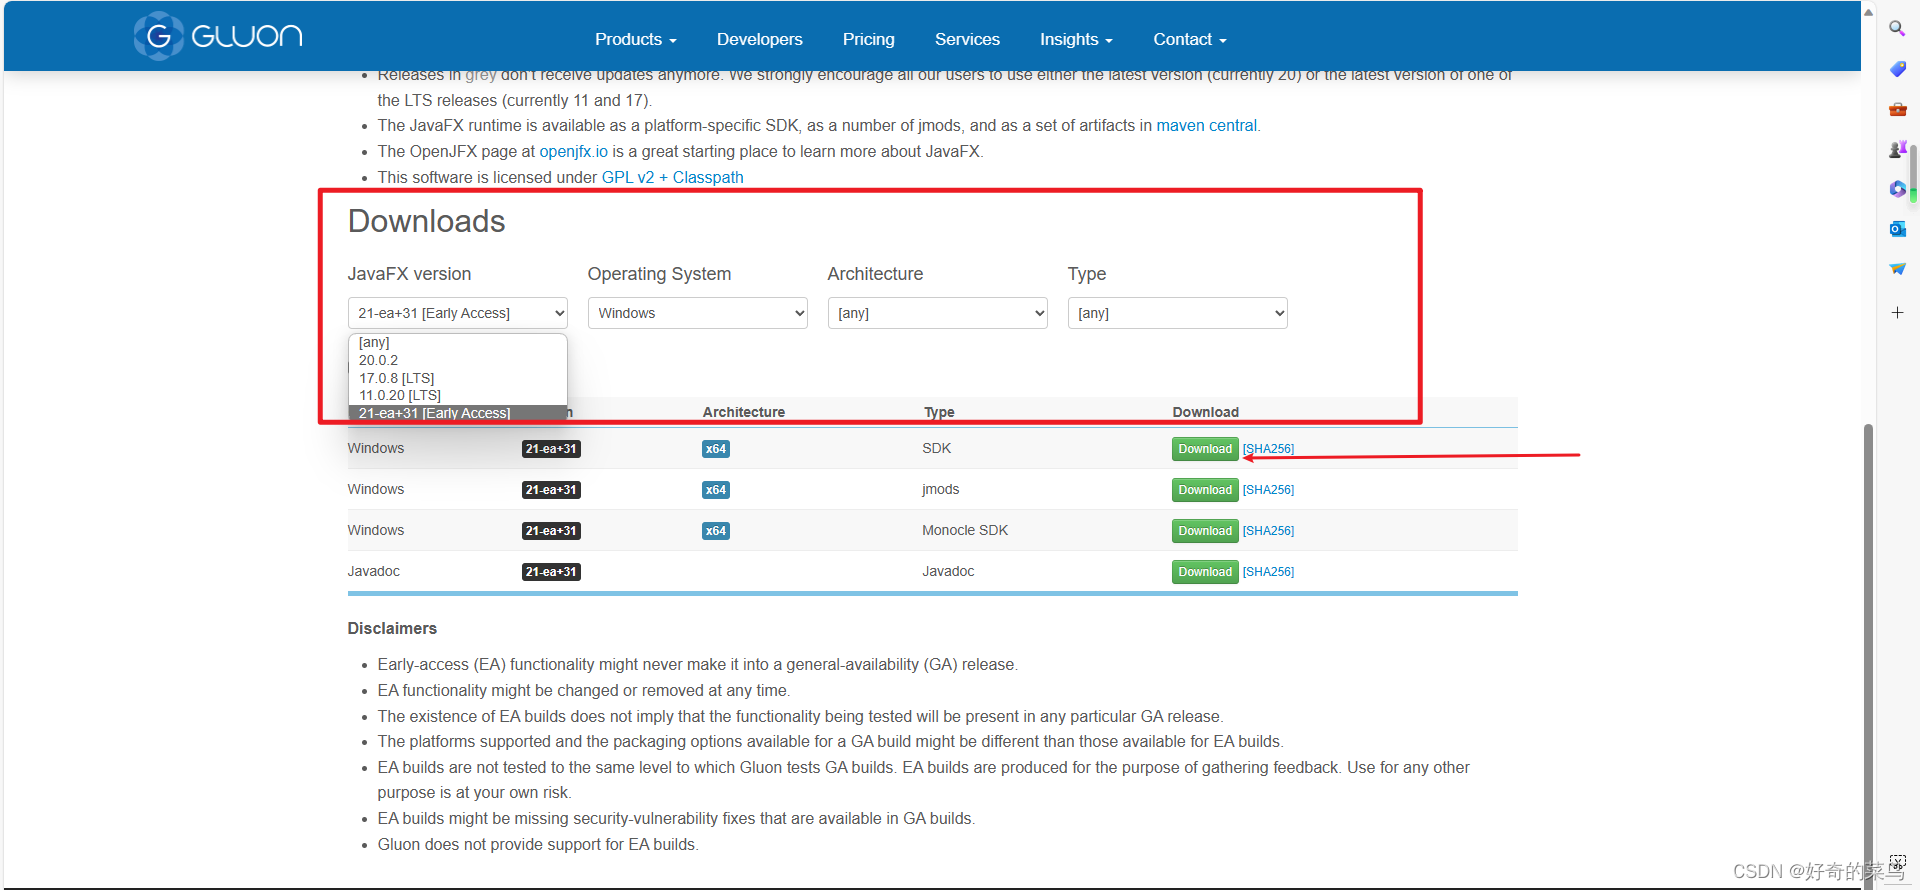Open the Tools toolbox icon in the sidebar
The image size is (1920, 890).
pos(1897,109)
